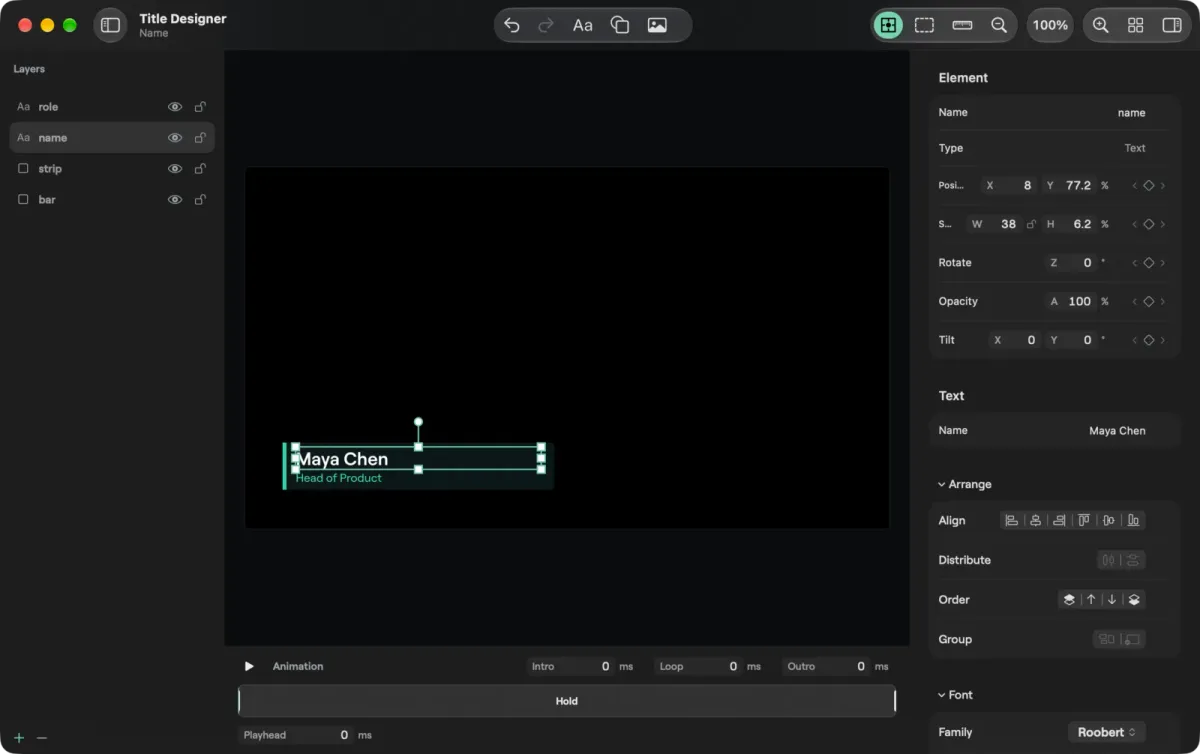Send element to back
The height and width of the screenshot is (754, 1200).
[x=1134, y=600]
